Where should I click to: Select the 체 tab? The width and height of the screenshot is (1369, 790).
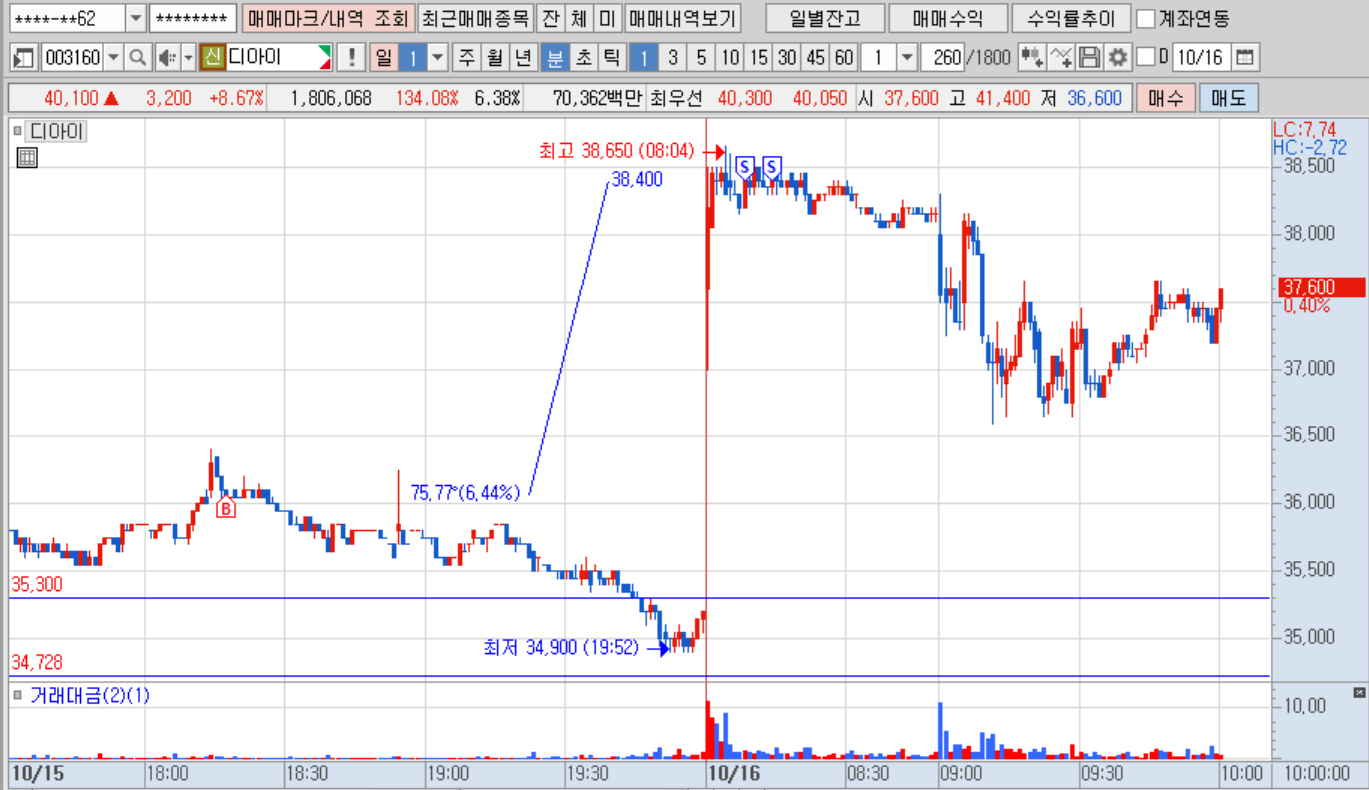(579, 18)
